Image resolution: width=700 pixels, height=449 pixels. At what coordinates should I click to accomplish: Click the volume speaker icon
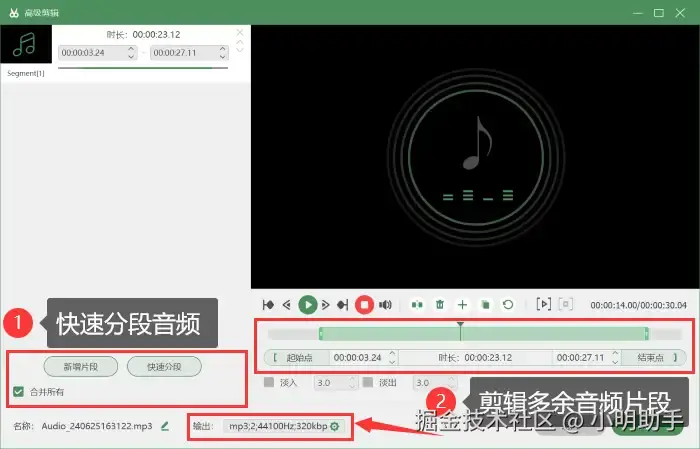point(385,305)
